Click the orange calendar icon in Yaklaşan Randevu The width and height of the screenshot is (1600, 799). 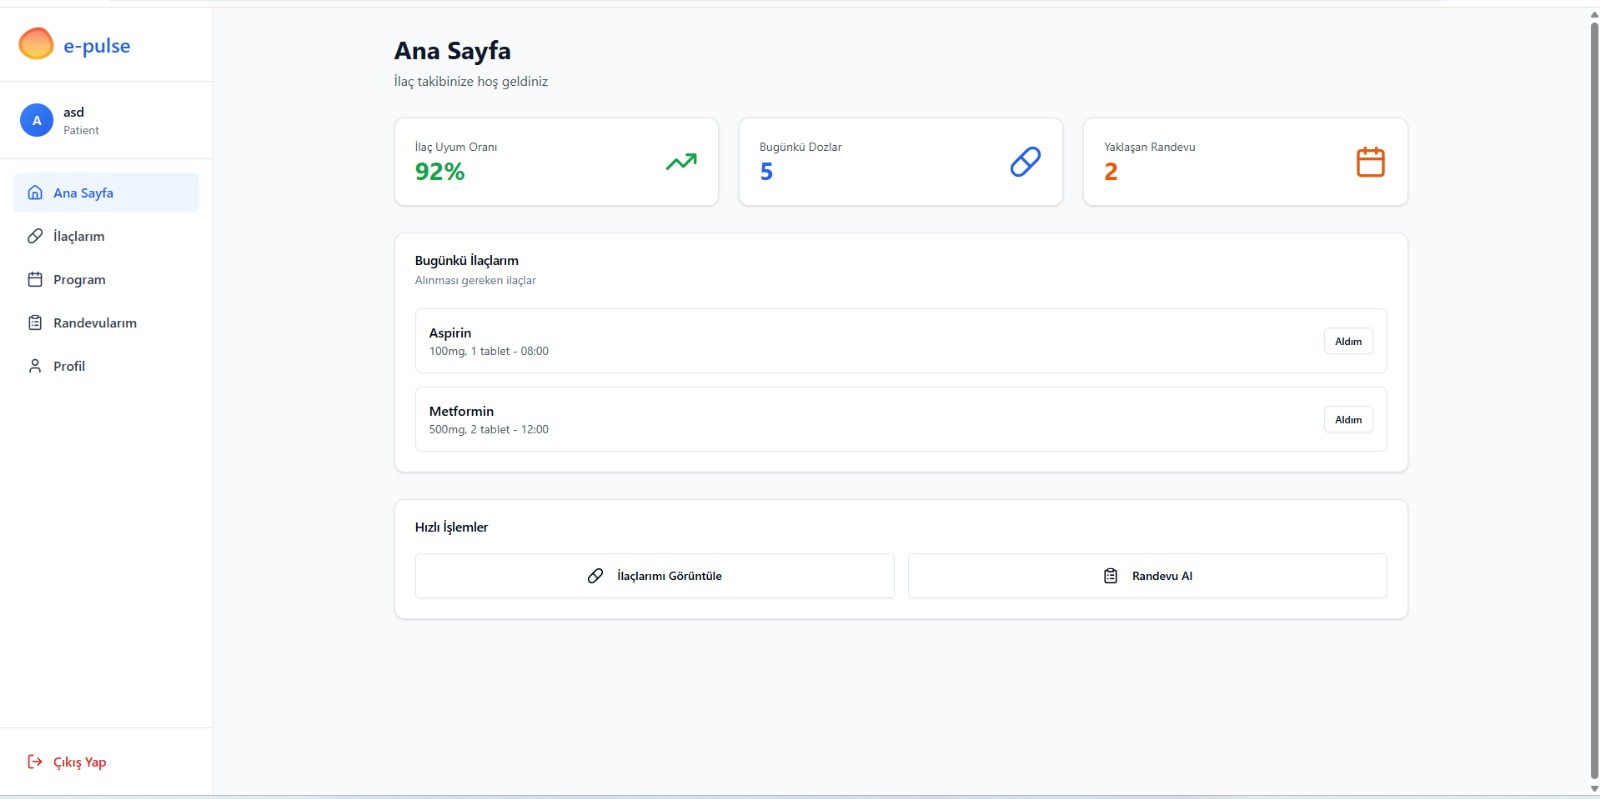point(1370,162)
